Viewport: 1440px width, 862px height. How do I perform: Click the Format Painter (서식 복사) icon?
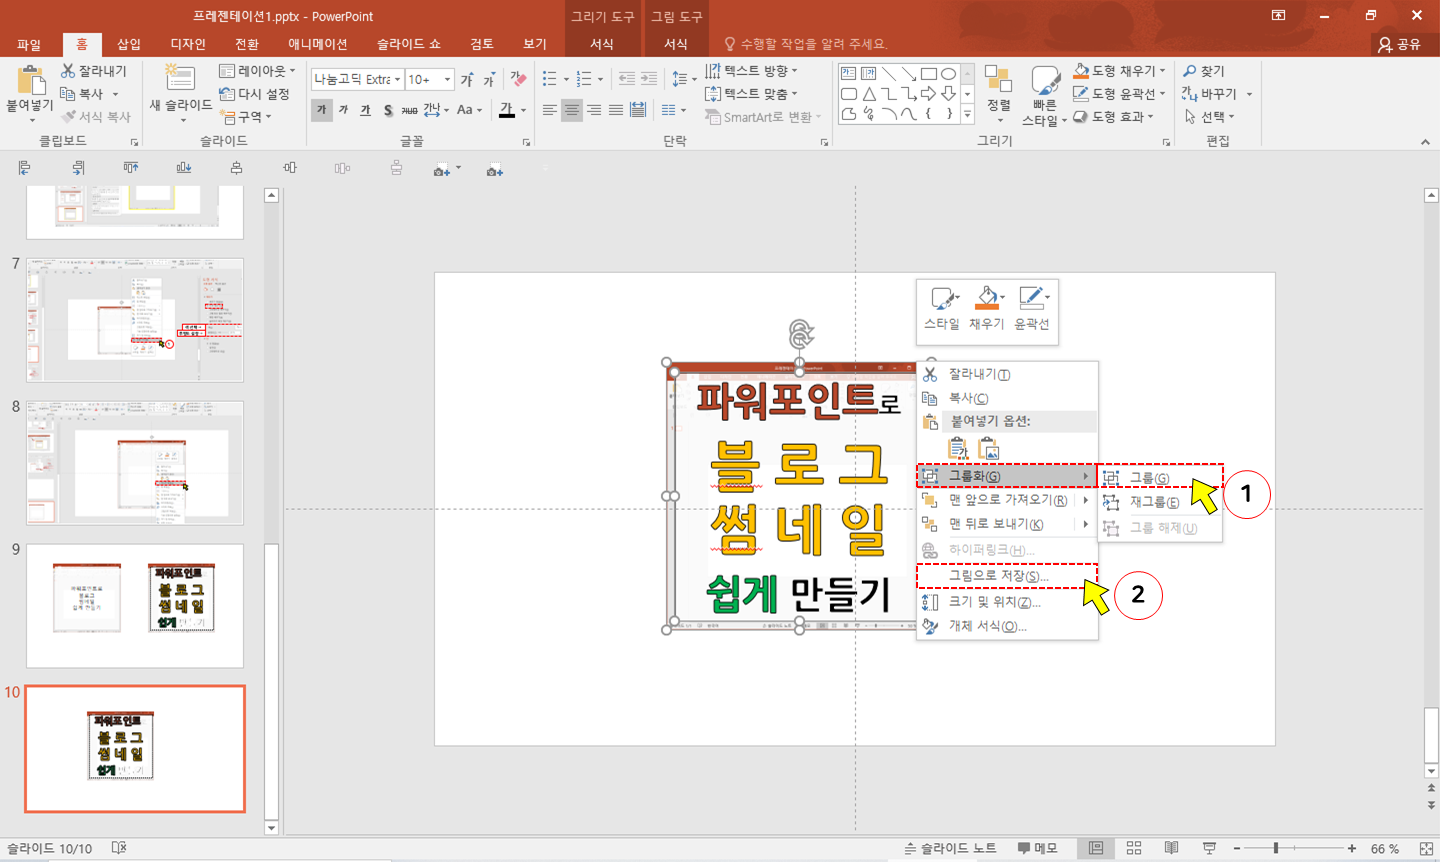point(68,116)
